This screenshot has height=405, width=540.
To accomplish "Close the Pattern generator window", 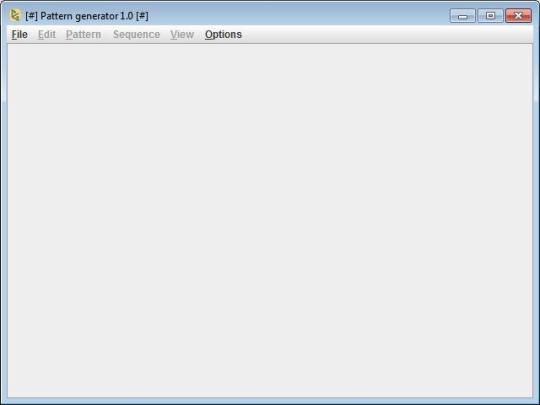I will (x=518, y=16).
